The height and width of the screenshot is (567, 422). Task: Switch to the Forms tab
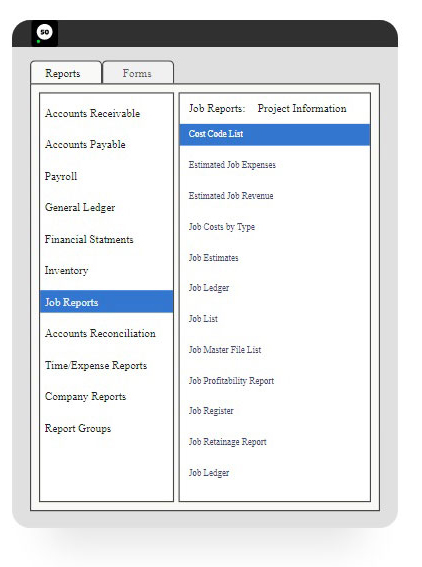(x=138, y=73)
